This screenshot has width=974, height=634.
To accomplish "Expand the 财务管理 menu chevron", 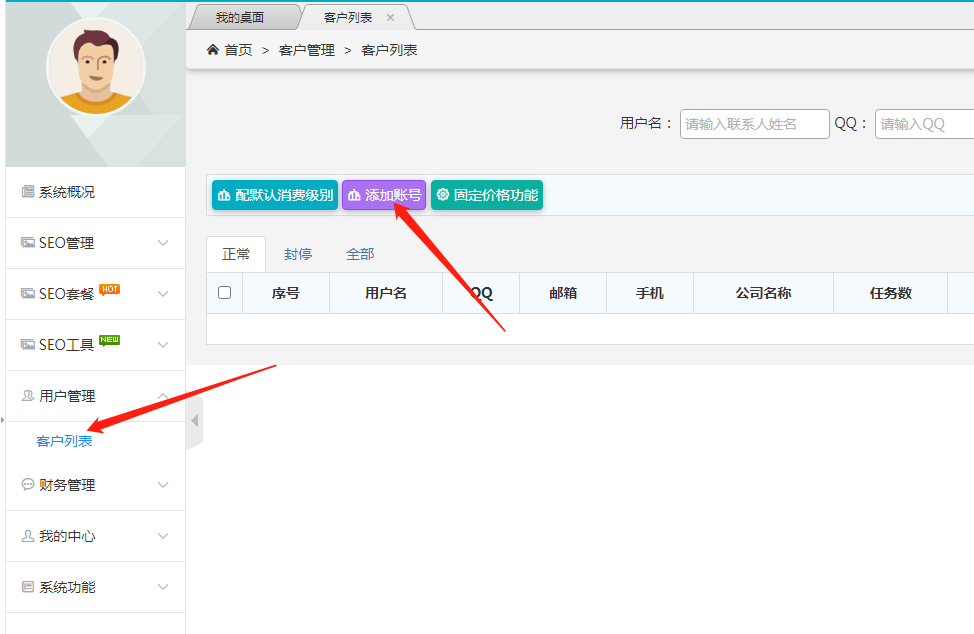I will 163,485.
